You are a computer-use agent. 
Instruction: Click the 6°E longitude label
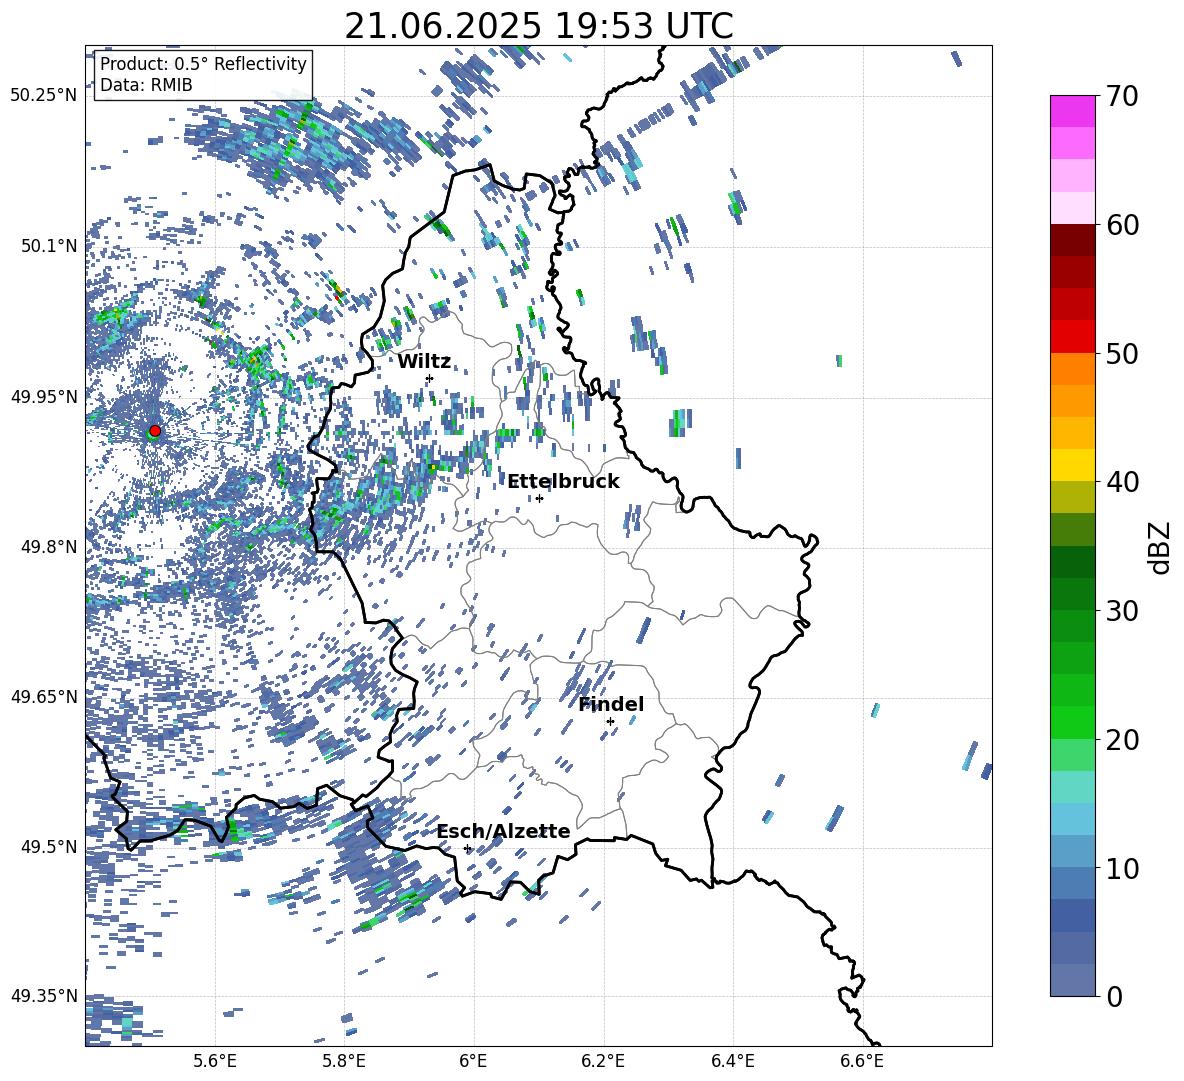coord(473,1061)
